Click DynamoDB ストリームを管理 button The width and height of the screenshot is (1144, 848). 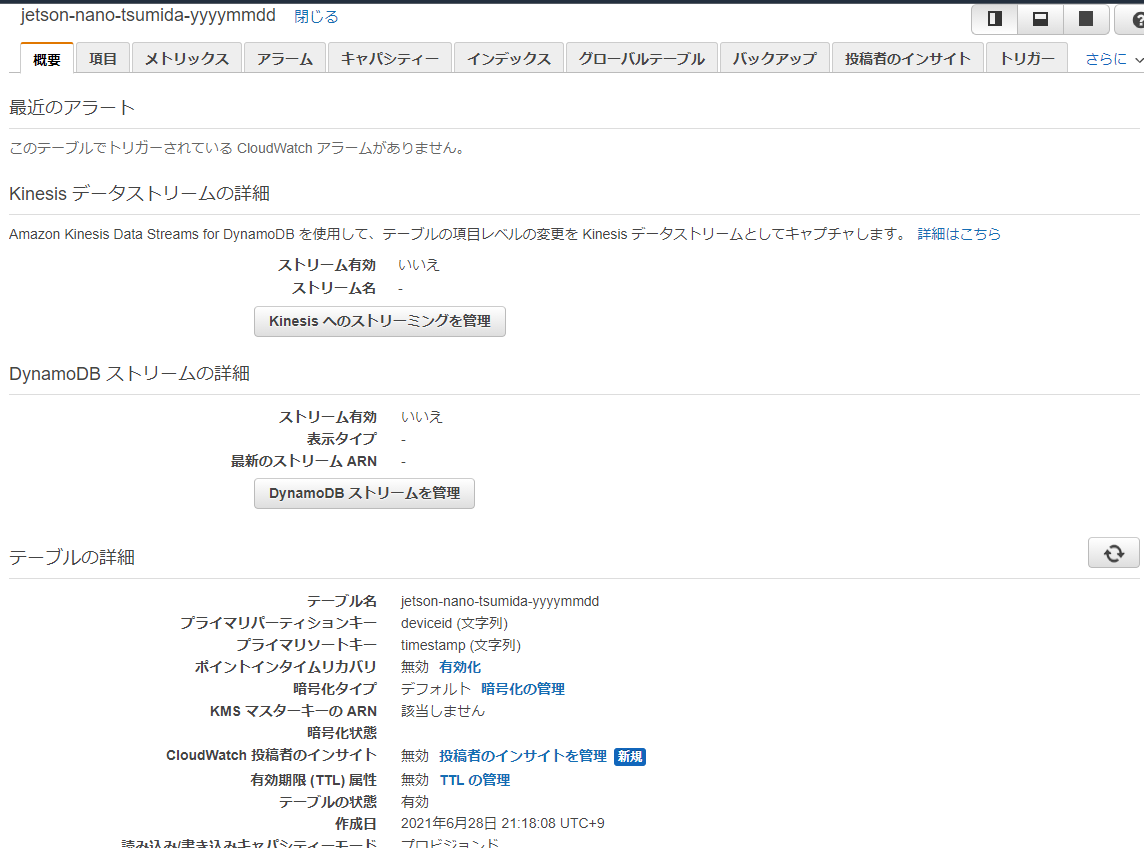click(364, 493)
